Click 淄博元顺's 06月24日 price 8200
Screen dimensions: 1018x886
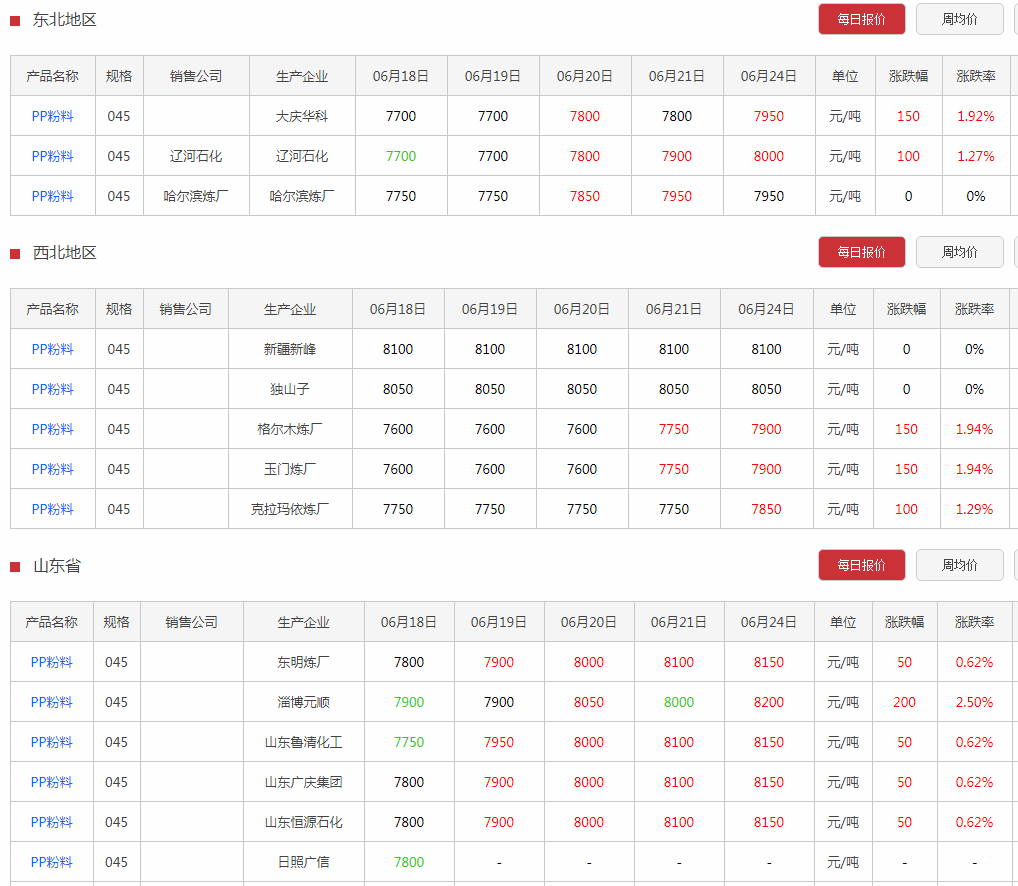coord(769,702)
